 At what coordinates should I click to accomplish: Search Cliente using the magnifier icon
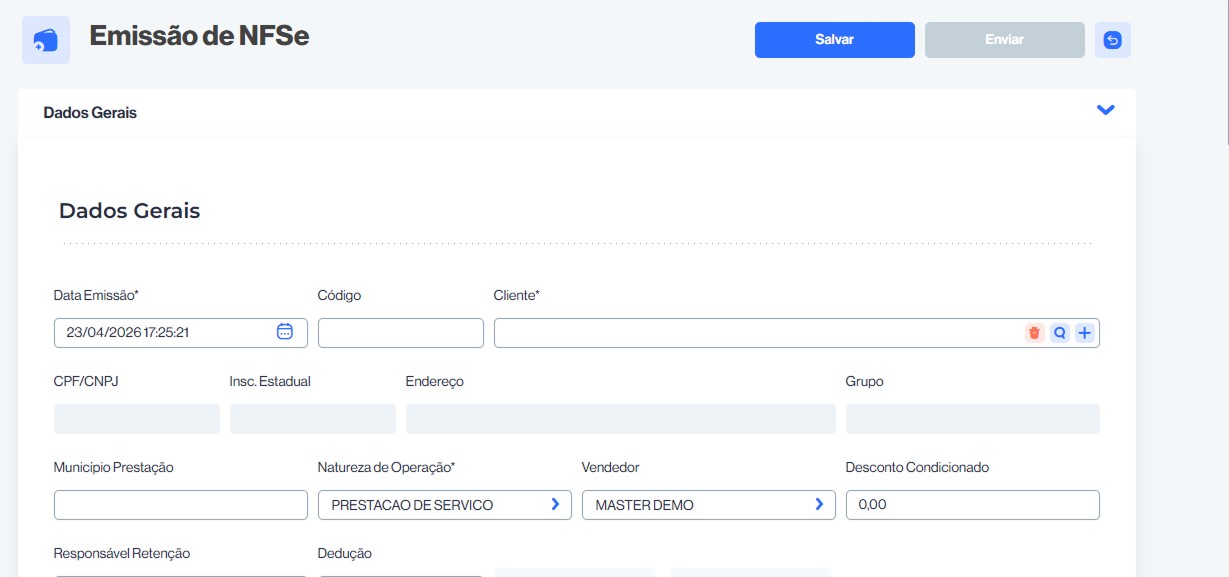click(1060, 333)
